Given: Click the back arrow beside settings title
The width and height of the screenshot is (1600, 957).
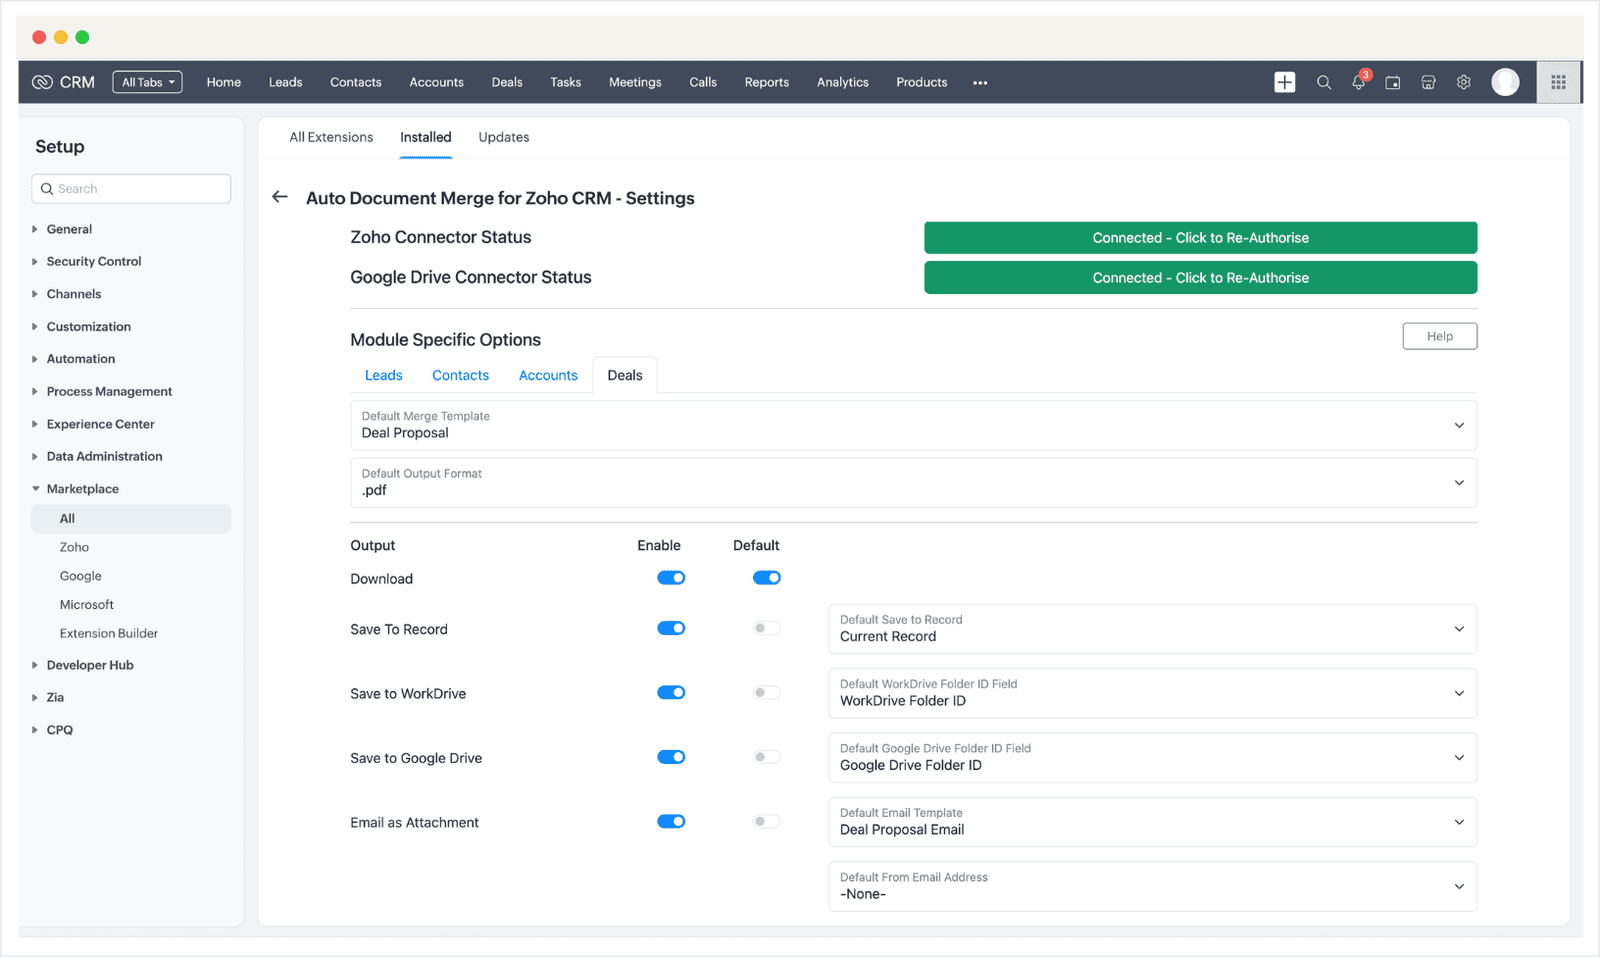Looking at the screenshot, I should (280, 197).
